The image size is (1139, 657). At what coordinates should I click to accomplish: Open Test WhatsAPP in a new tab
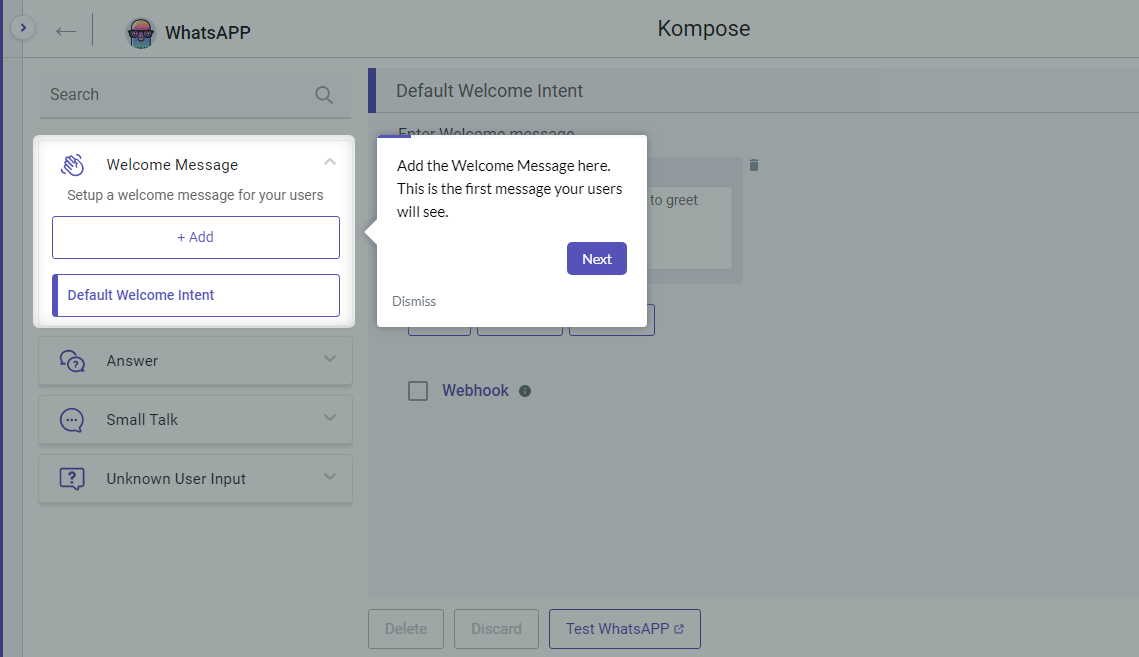624,629
